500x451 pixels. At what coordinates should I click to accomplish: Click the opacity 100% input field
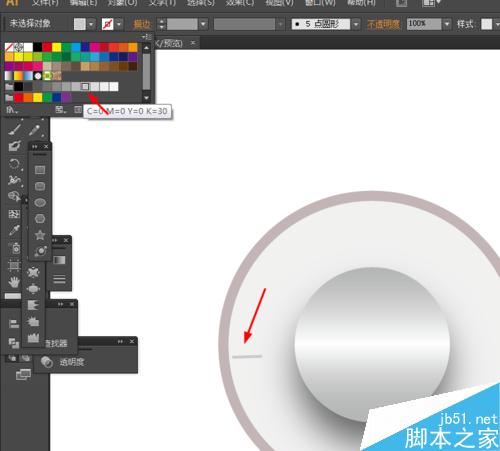tap(424, 24)
